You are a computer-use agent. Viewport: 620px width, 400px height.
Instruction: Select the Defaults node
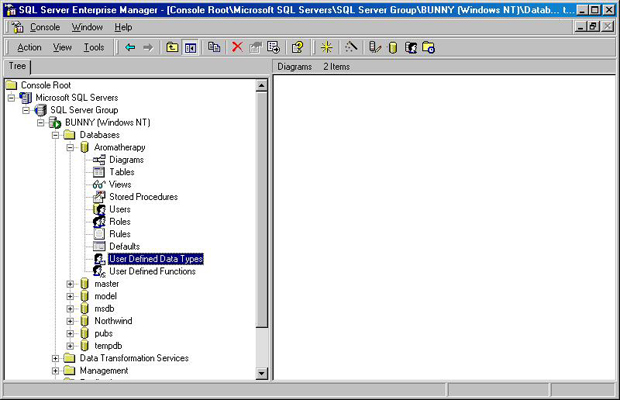click(125, 247)
